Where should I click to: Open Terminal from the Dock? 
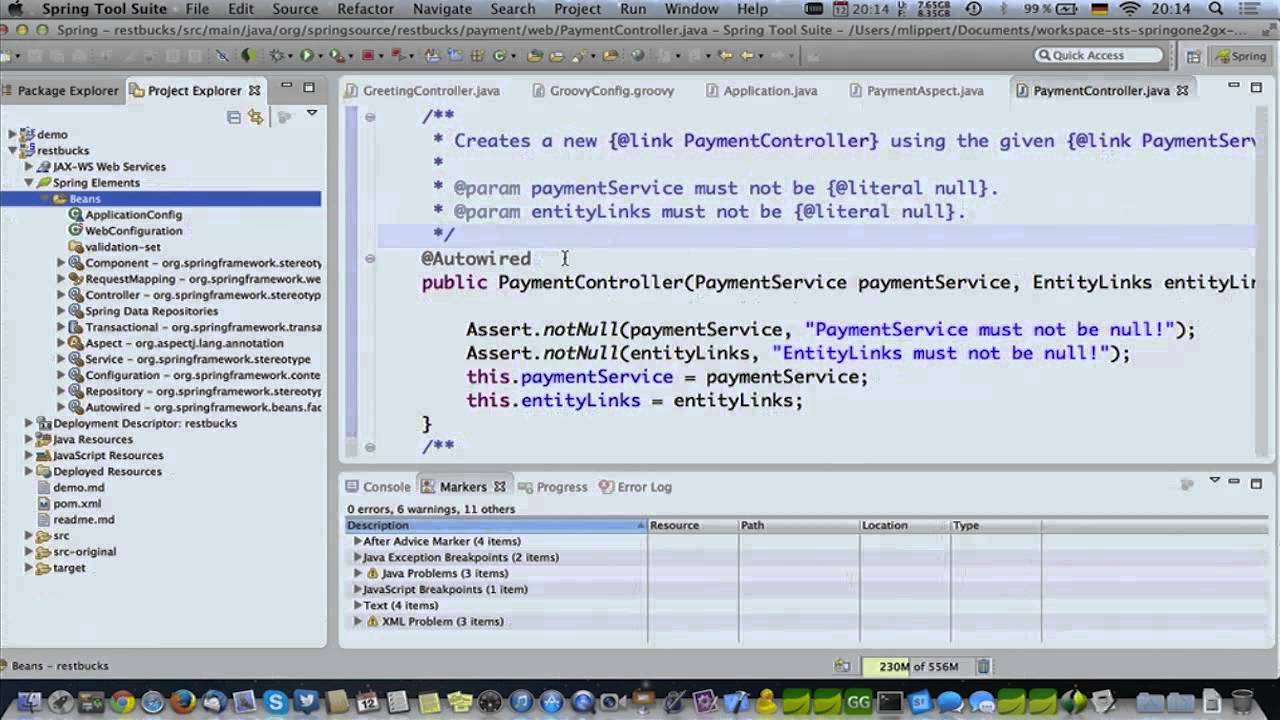click(889, 702)
